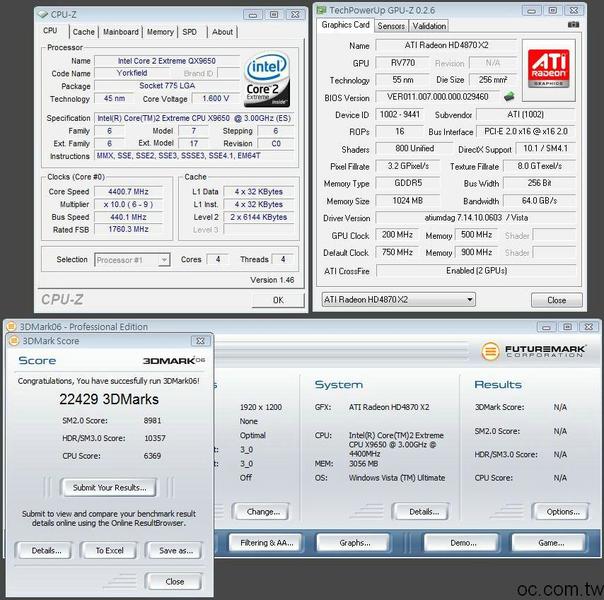Click OK in the CPU-Z window
The height and width of the screenshot is (600, 604).
(278, 300)
